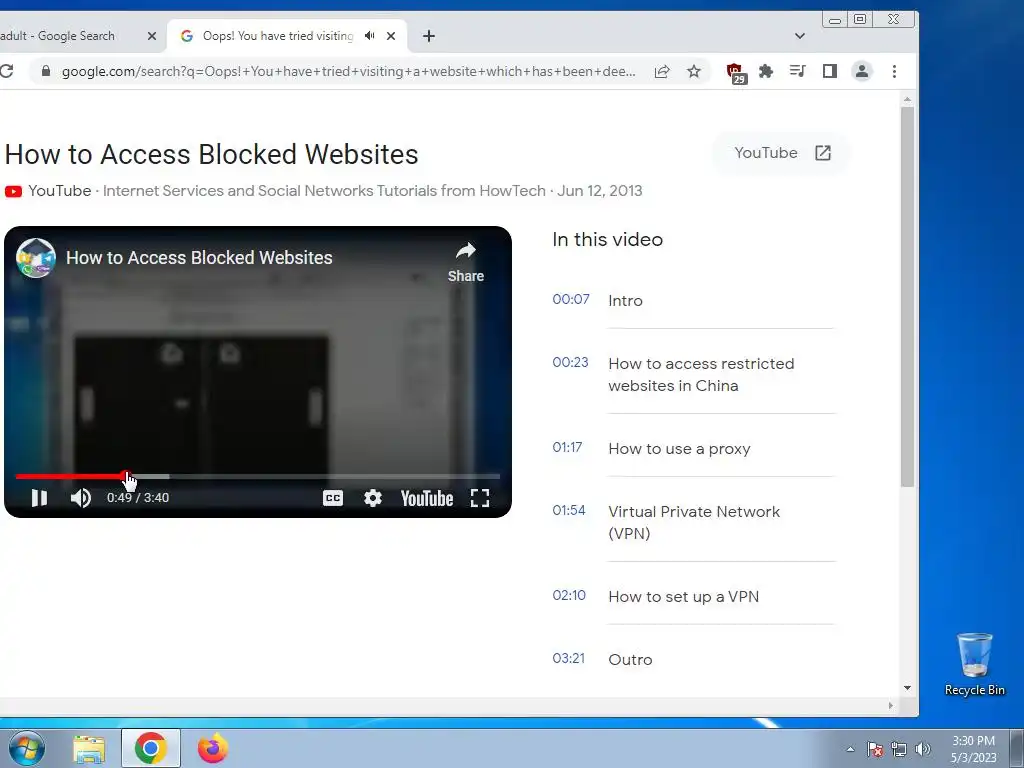
Task: Open the Extensions puzzle menu
Action: pos(766,71)
